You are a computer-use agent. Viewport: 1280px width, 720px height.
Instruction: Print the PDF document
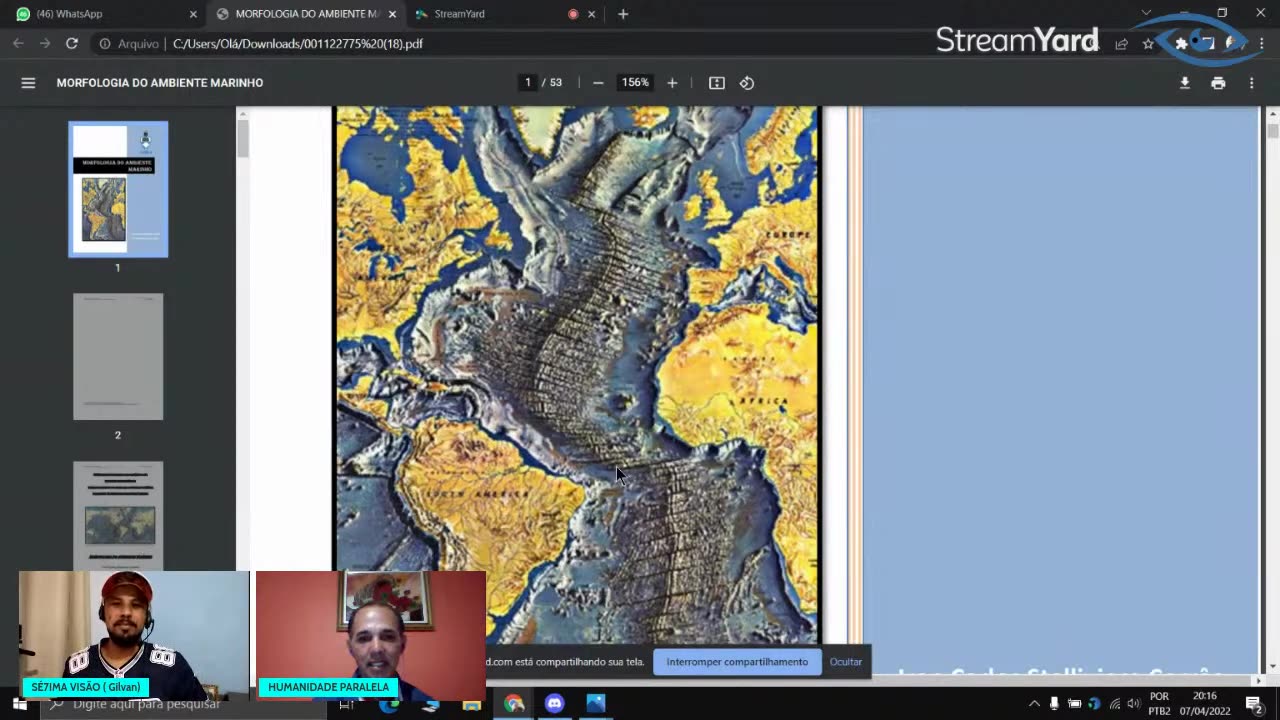tap(1218, 83)
